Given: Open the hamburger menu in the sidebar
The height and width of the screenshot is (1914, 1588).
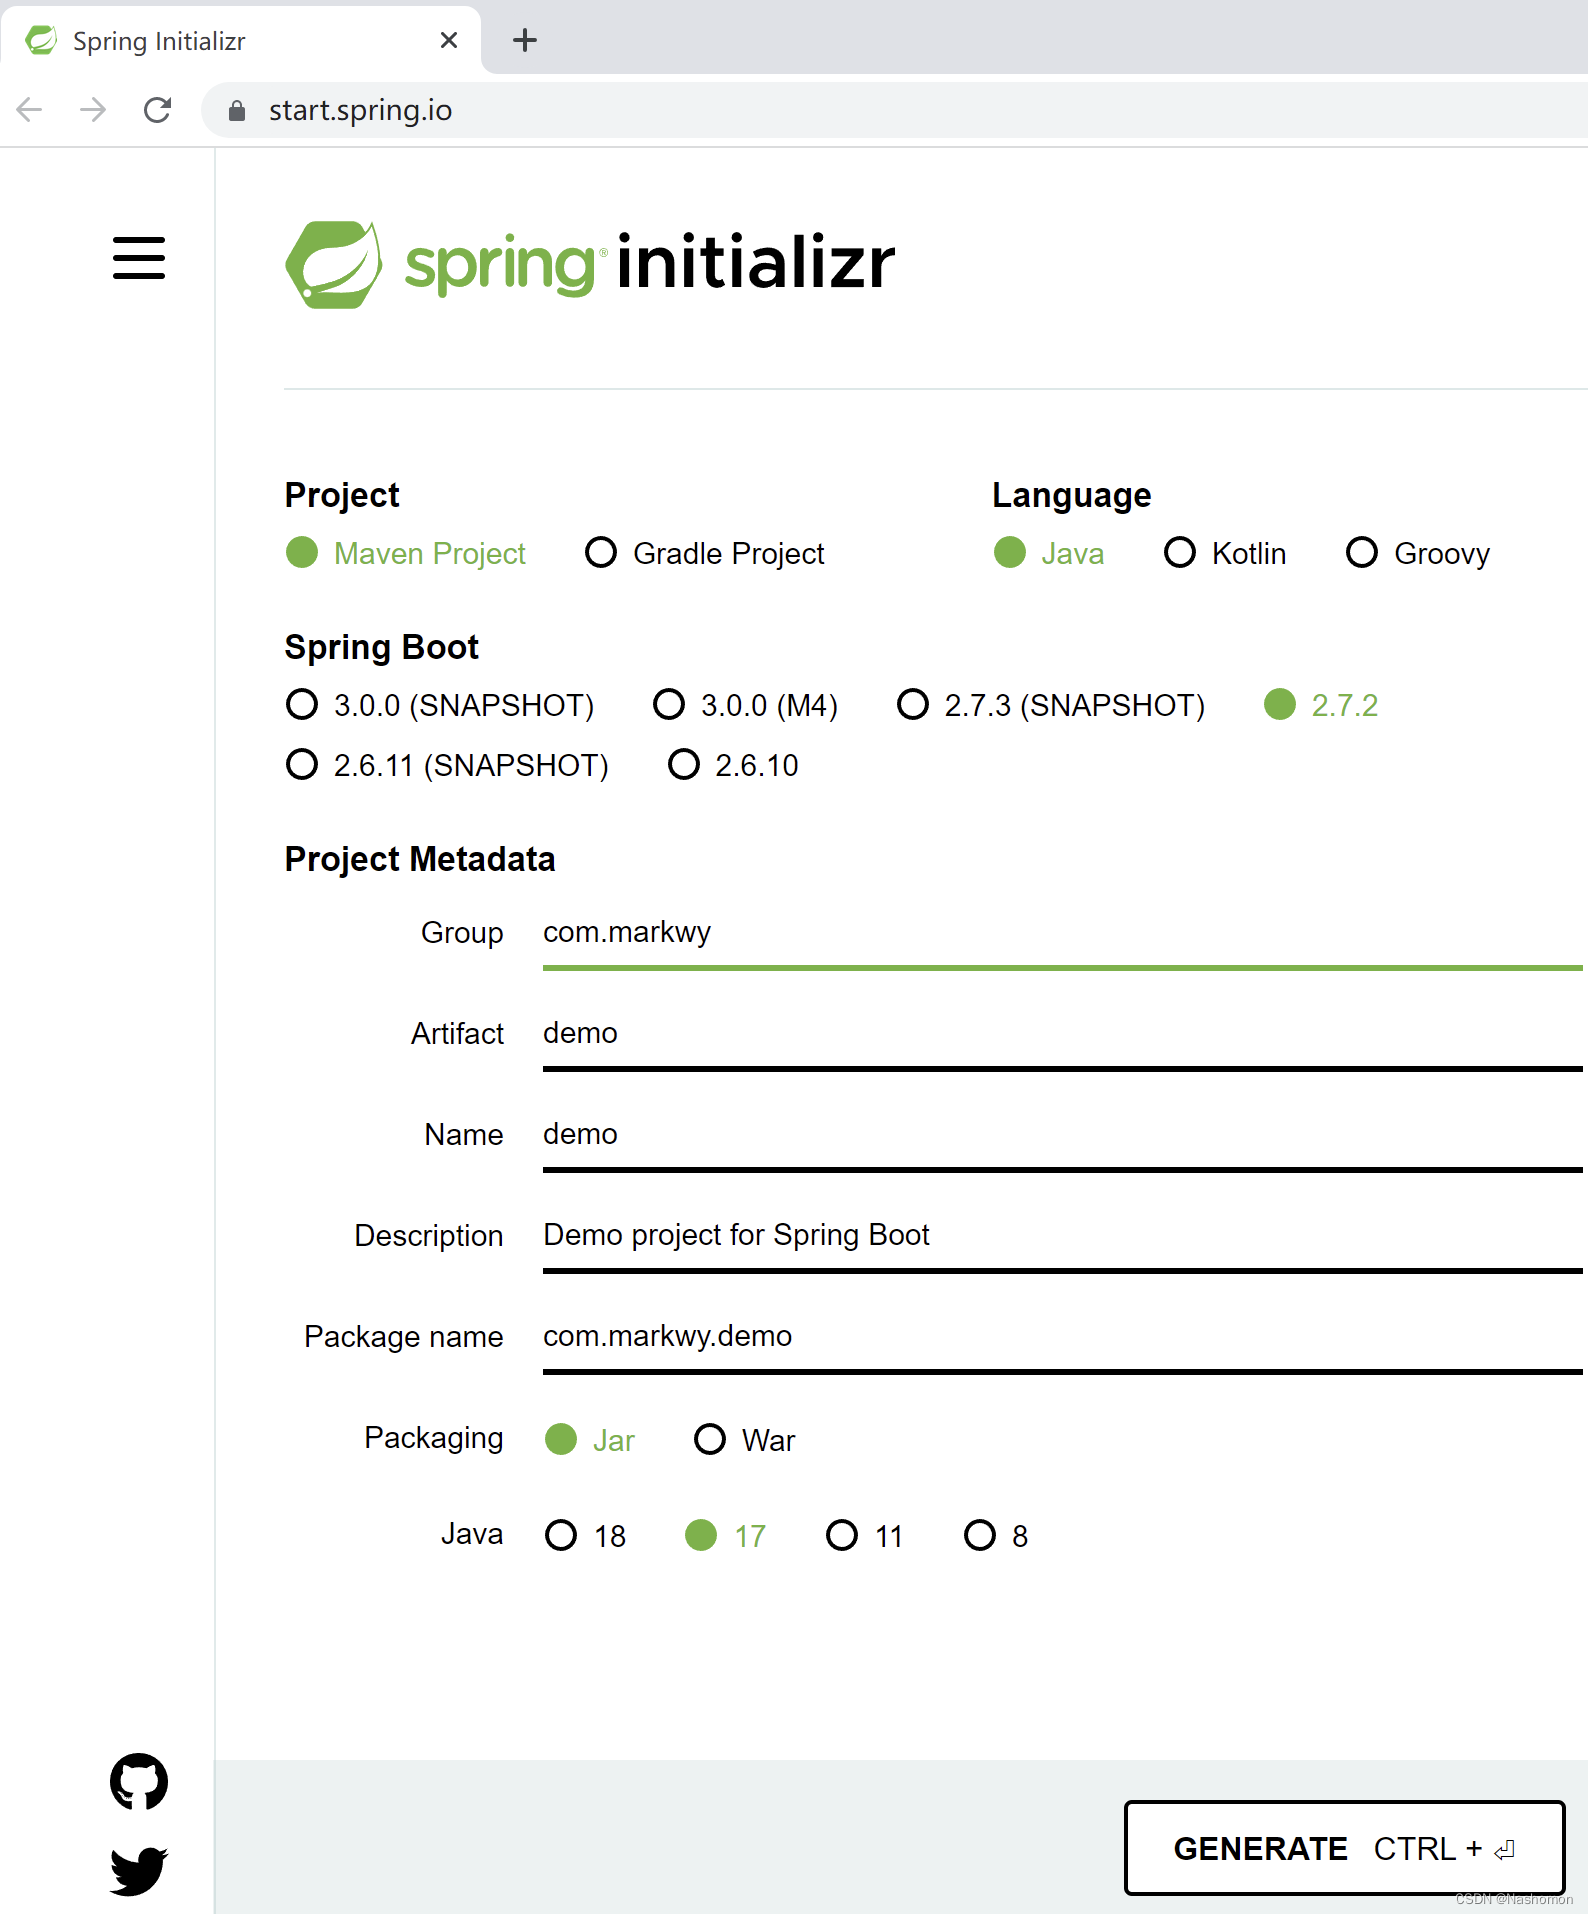Looking at the screenshot, I should [x=139, y=258].
